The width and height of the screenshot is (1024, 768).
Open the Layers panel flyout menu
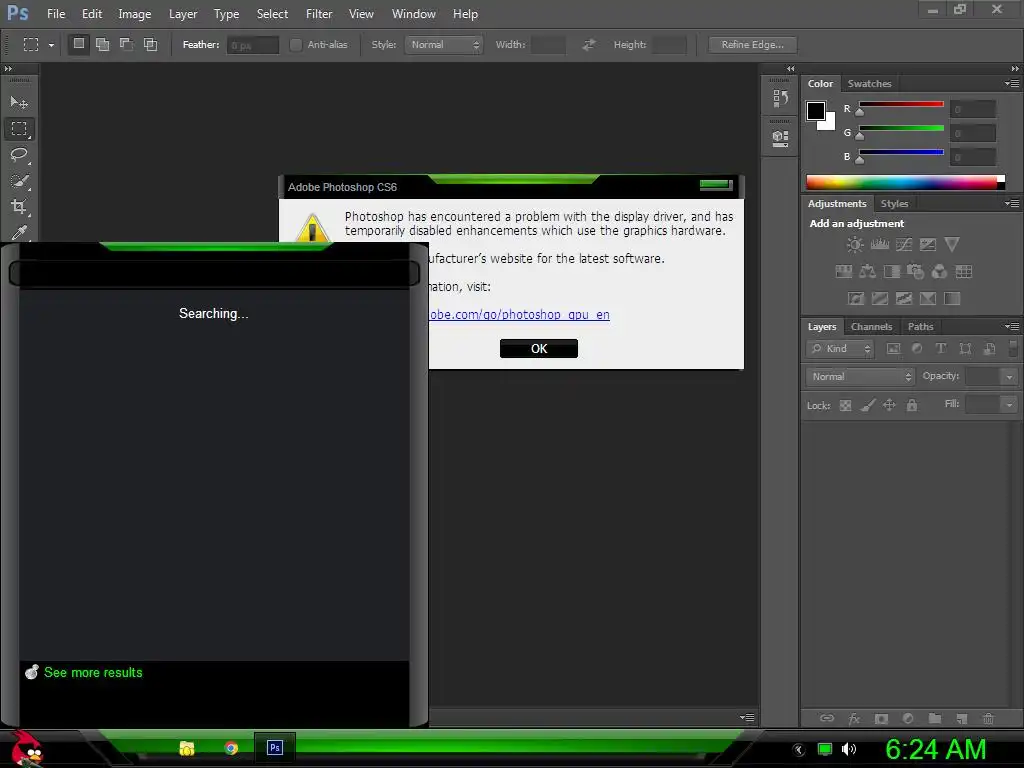click(x=1012, y=327)
